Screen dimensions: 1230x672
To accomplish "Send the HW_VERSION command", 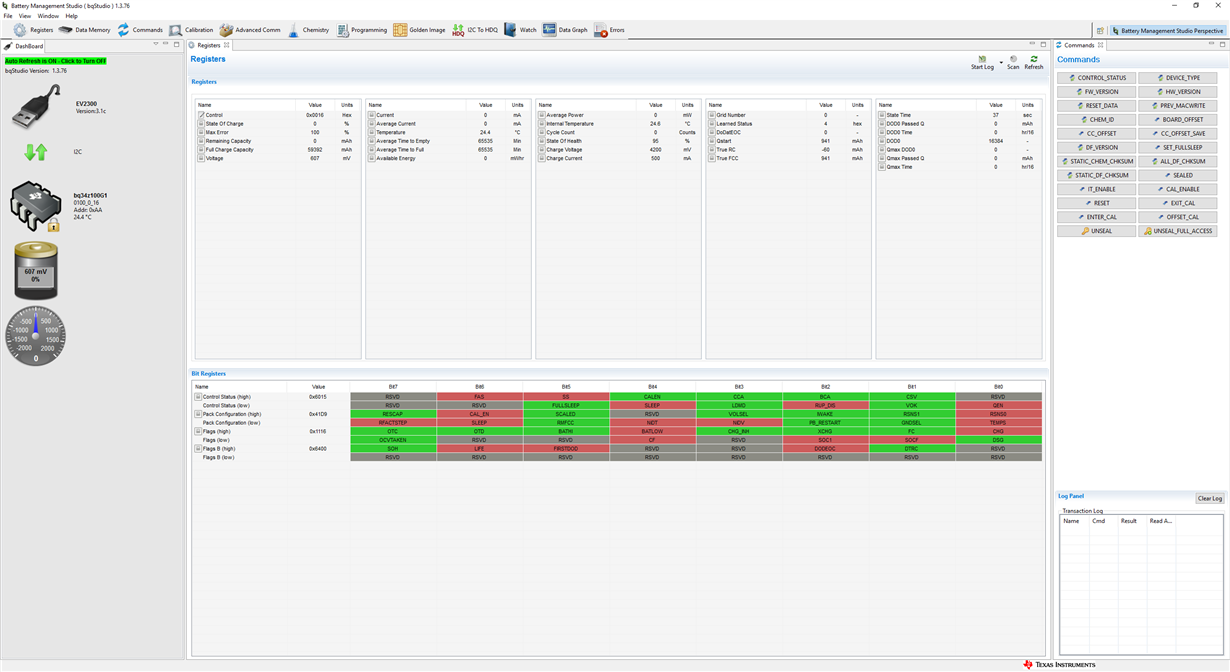I will [x=1178, y=92].
